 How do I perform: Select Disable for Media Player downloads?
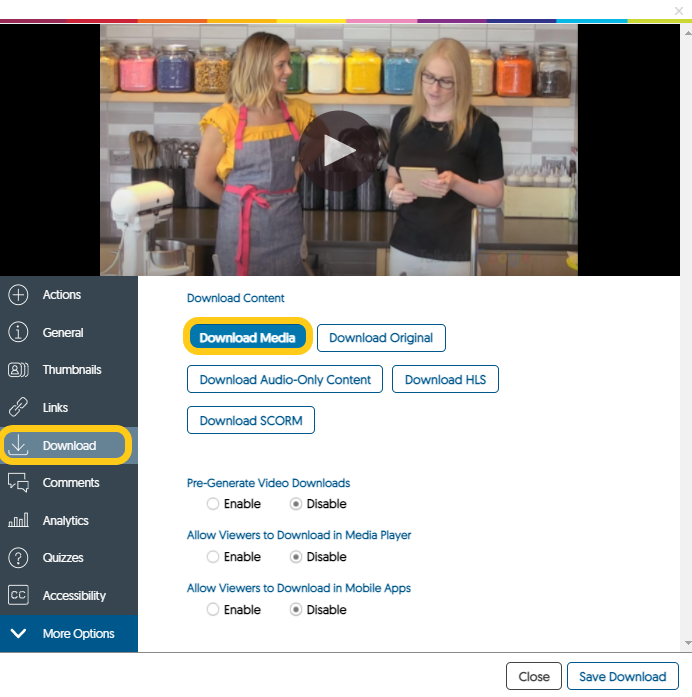pos(296,557)
